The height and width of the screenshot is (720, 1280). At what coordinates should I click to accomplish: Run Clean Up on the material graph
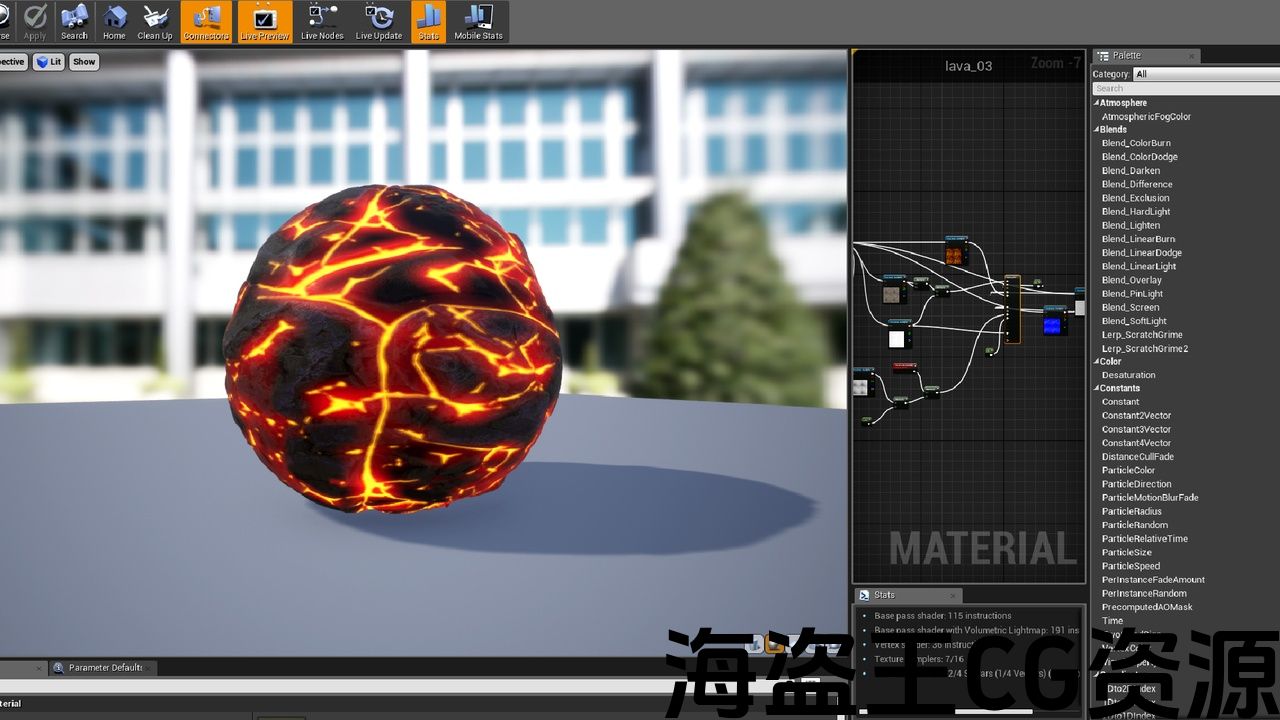155,22
